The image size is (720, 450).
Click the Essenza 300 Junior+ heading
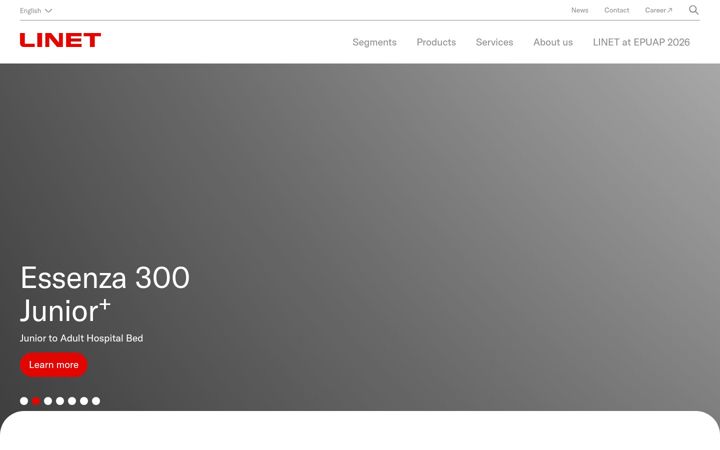click(105, 294)
